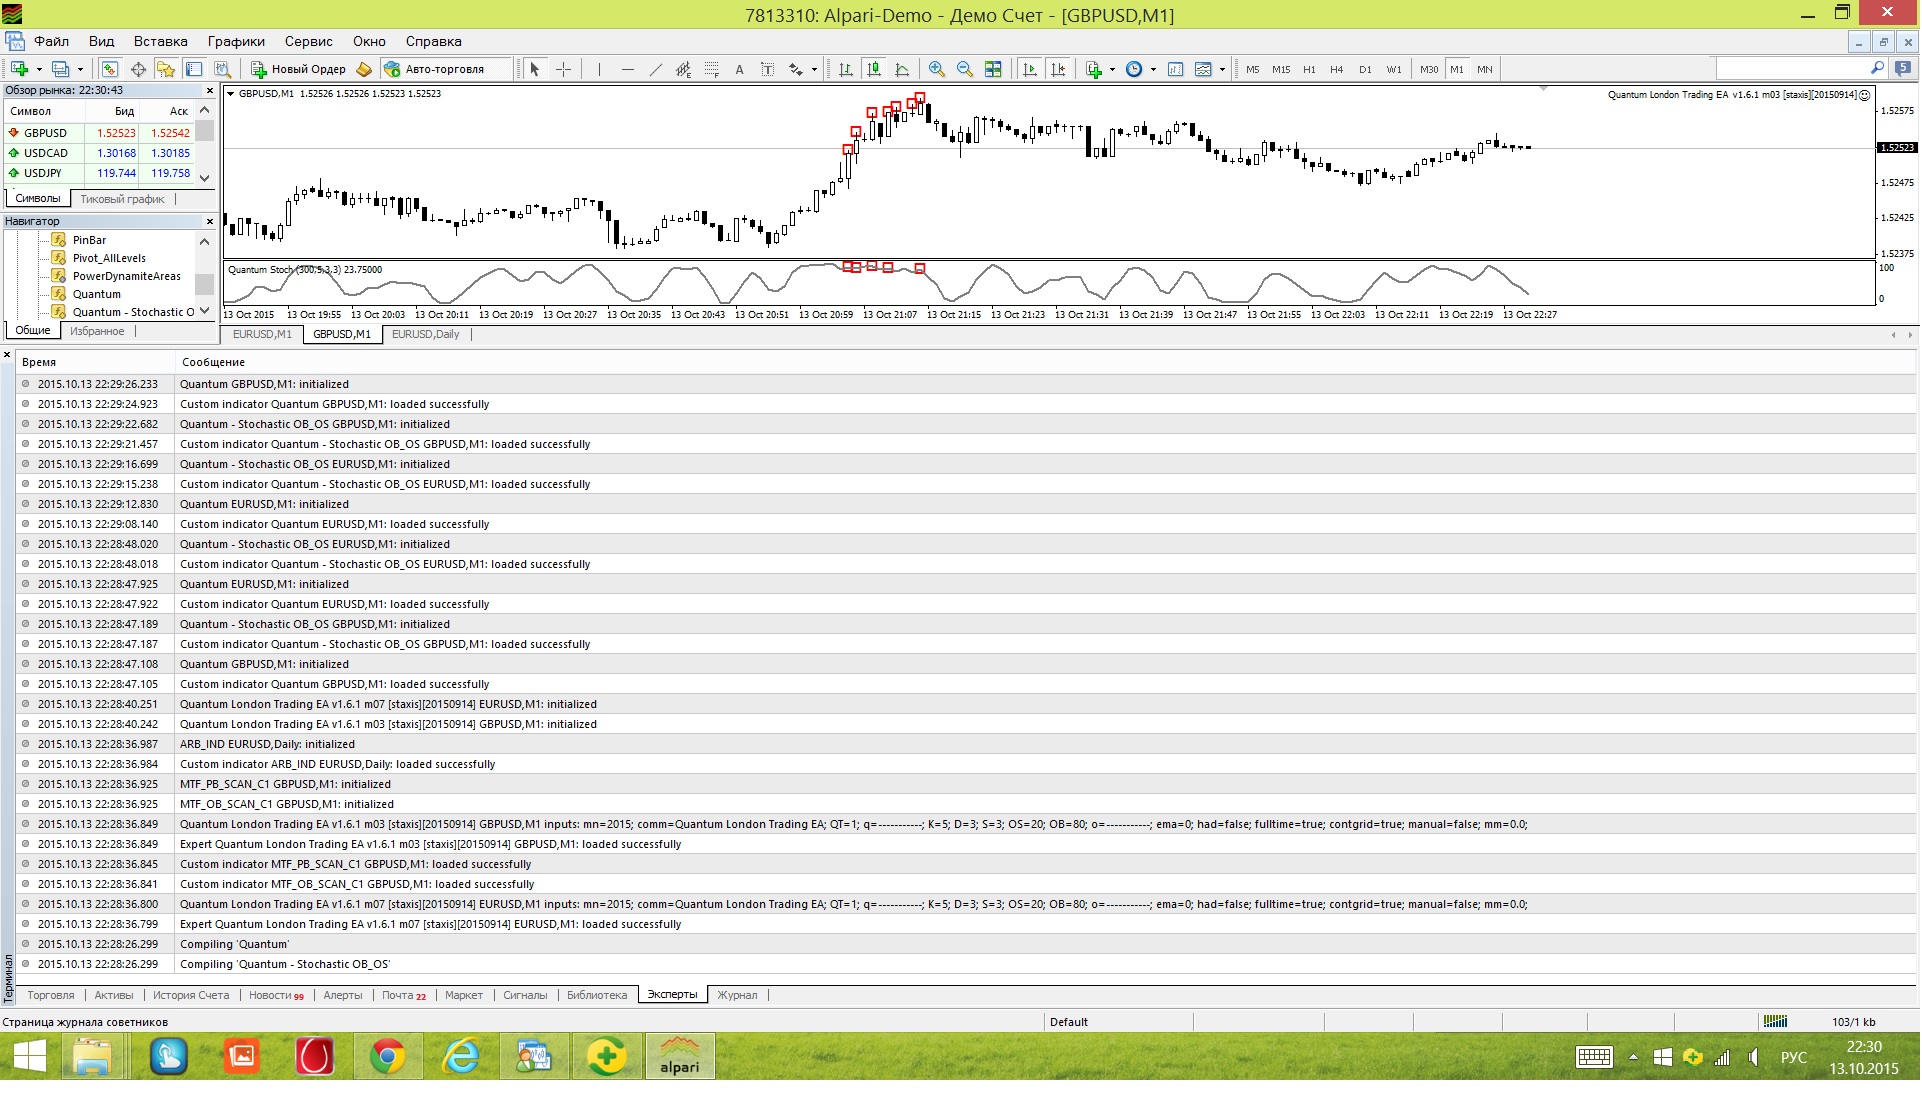Click the toolbar search input field
The height and width of the screenshot is (1102, 1922).
tap(1791, 68)
